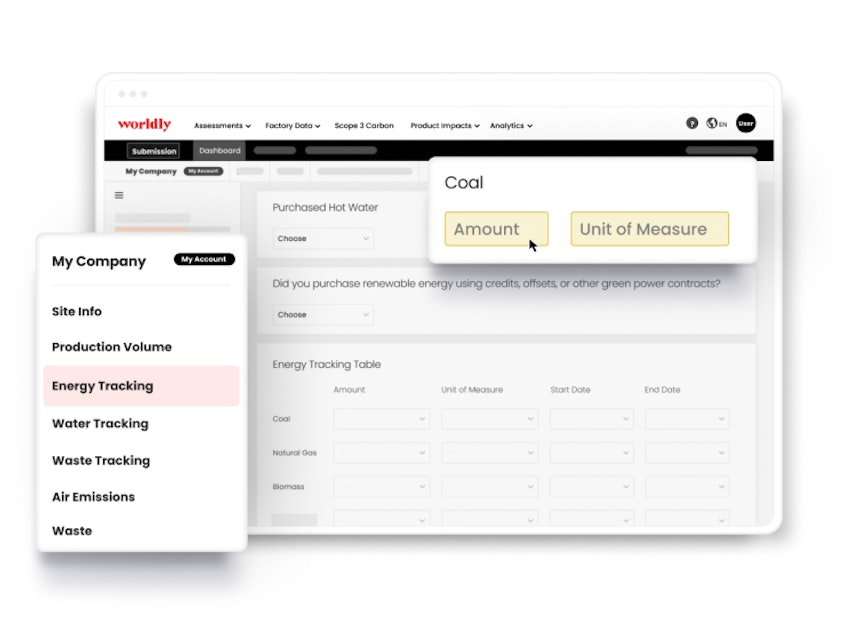Open the Purchased Hot Water Choose dropdown
Screen dimensions: 857x640
pos(322,238)
